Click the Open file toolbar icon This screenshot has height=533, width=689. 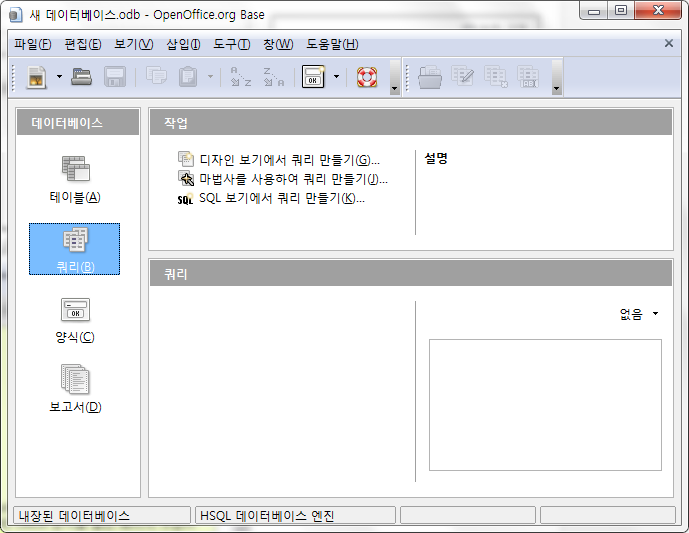81,77
